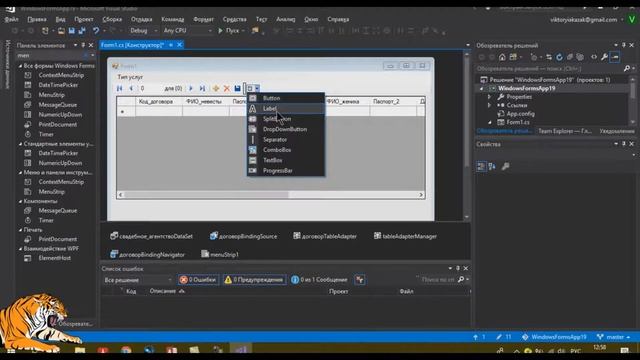The width and height of the screenshot is (640, 360).
Task: Click View Code icon in Solution Explorer toolbar
Action: click(x=594, y=57)
